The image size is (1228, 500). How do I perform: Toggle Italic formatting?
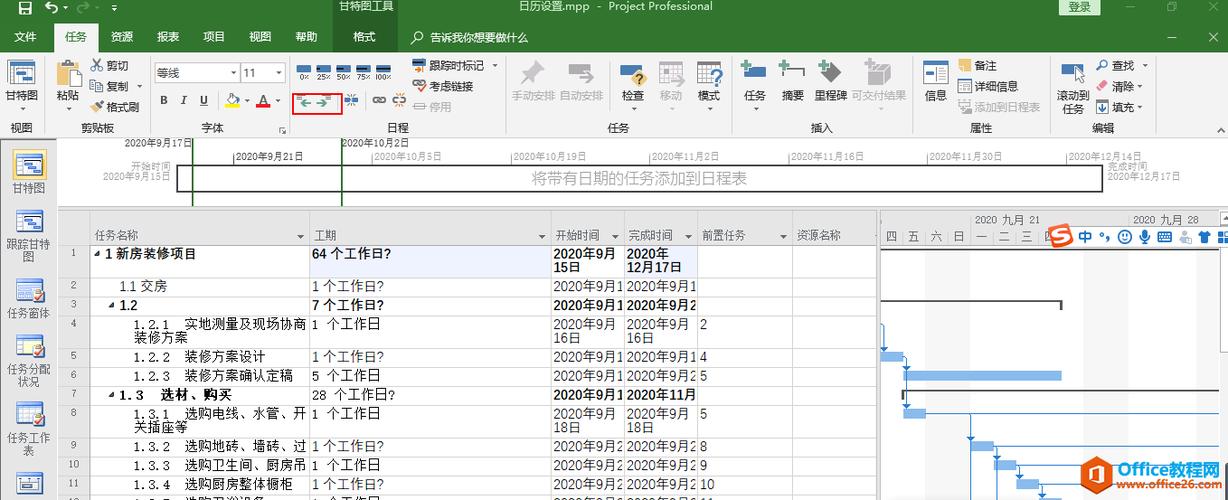(184, 100)
